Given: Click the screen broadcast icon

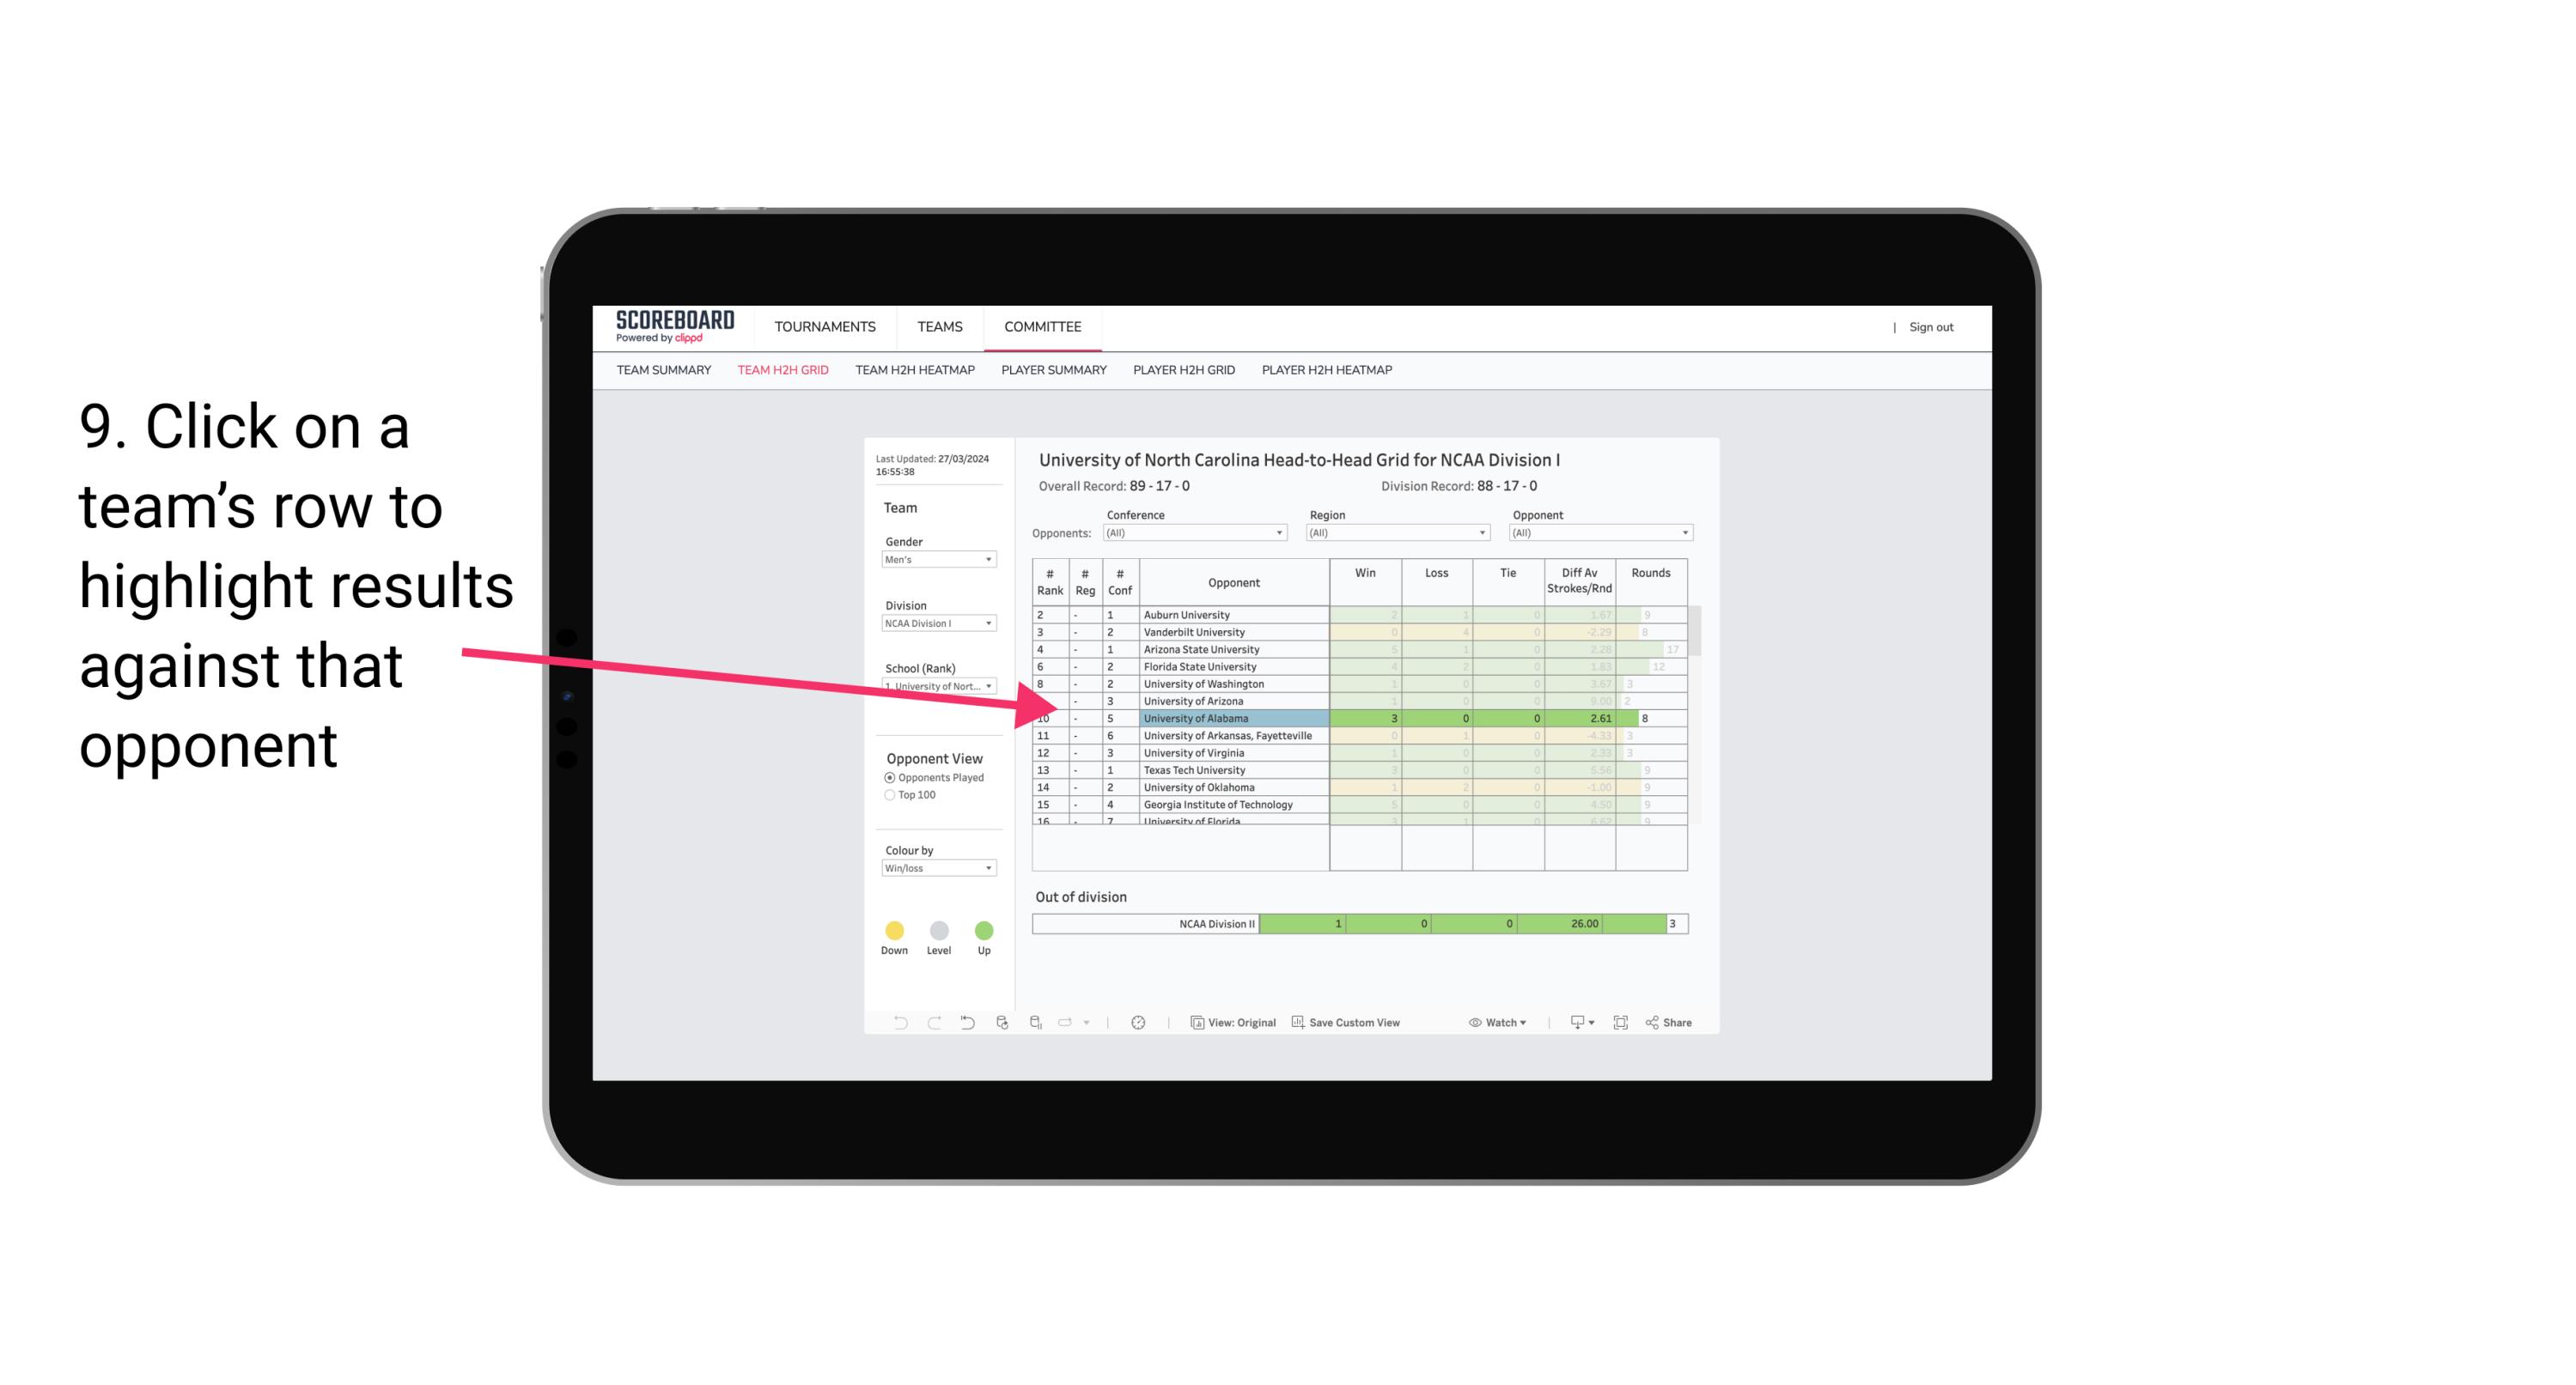Looking at the screenshot, I should (x=1569, y=1025).
